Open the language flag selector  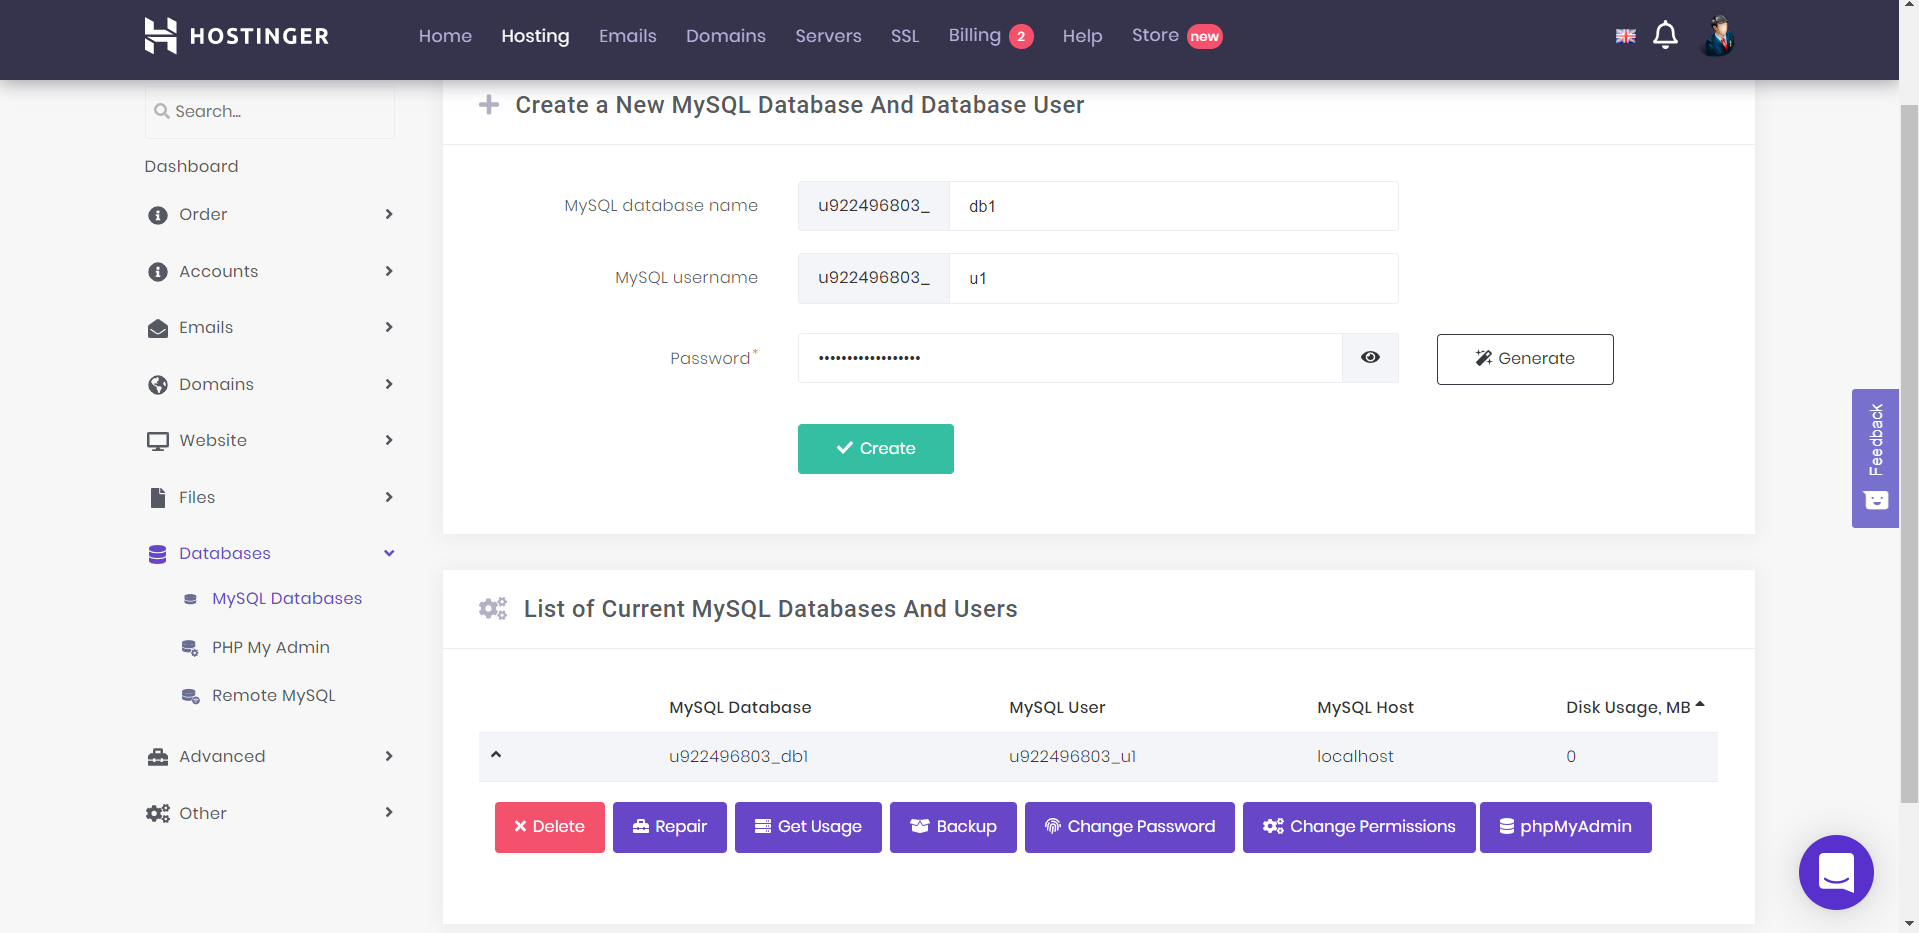pos(1626,36)
